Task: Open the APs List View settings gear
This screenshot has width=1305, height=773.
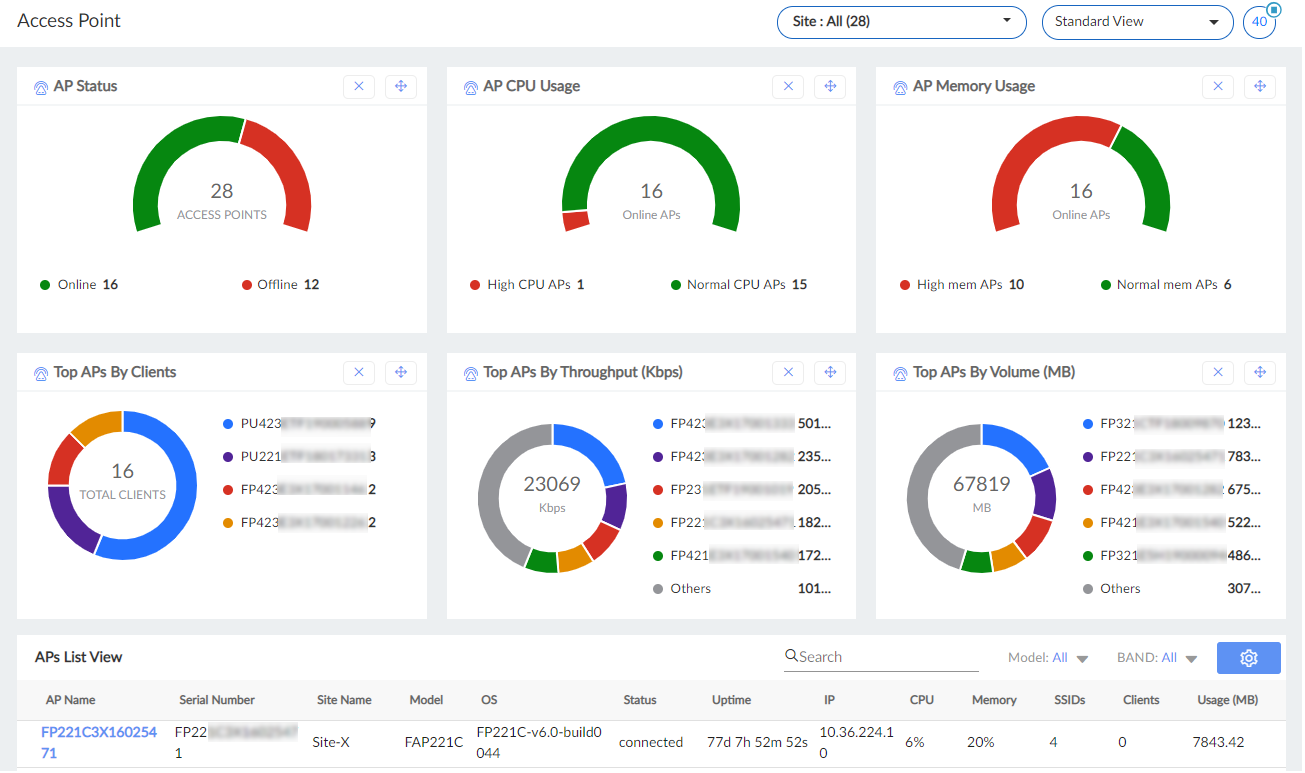Action: click(1248, 657)
